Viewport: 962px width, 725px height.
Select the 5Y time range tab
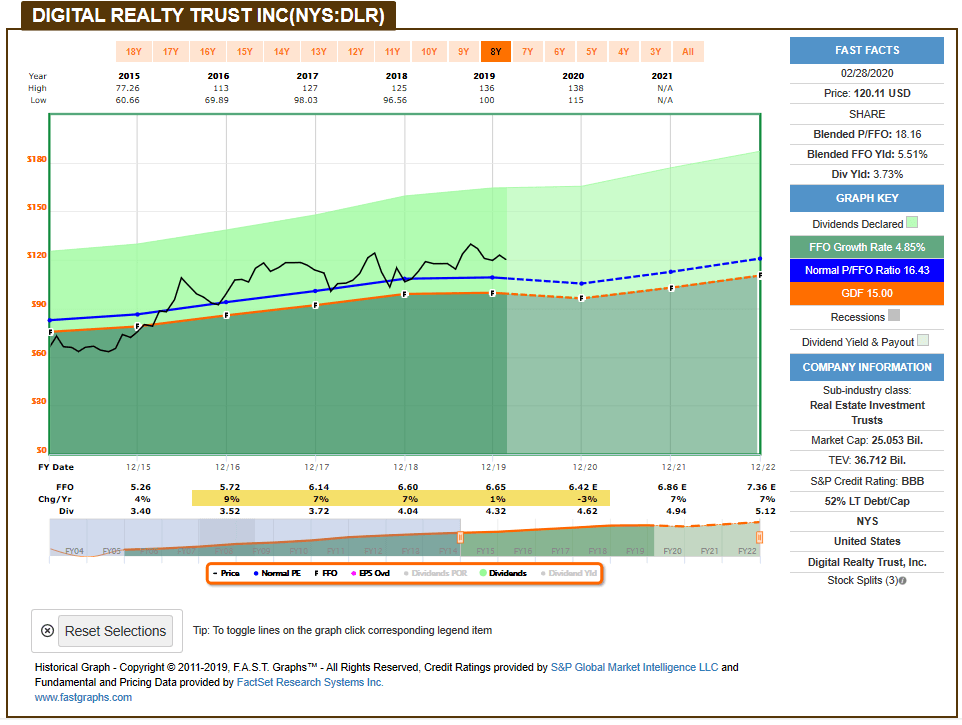[591, 52]
